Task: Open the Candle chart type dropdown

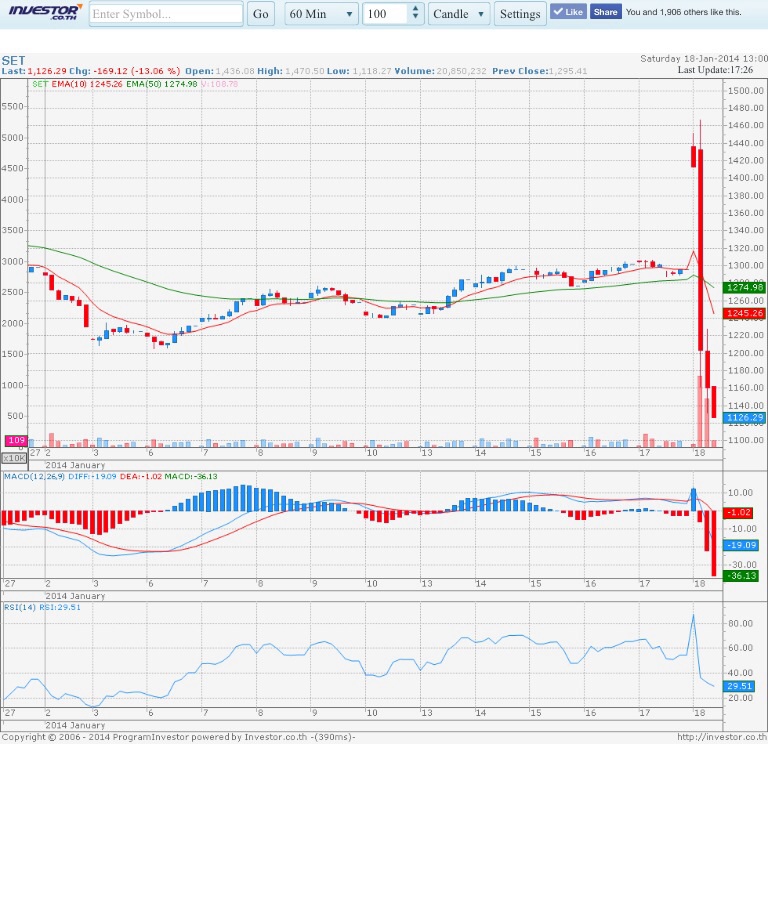Action: pyautogui.click(x=458, y=14)
